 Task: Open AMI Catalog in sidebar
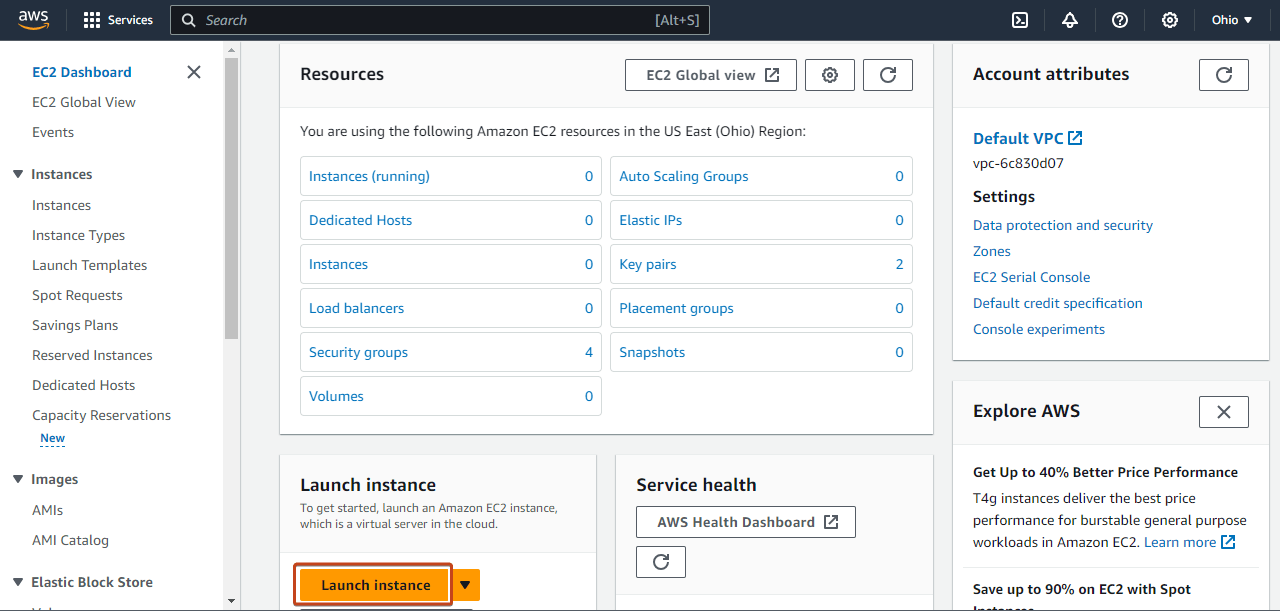click(x=70, y=540)
